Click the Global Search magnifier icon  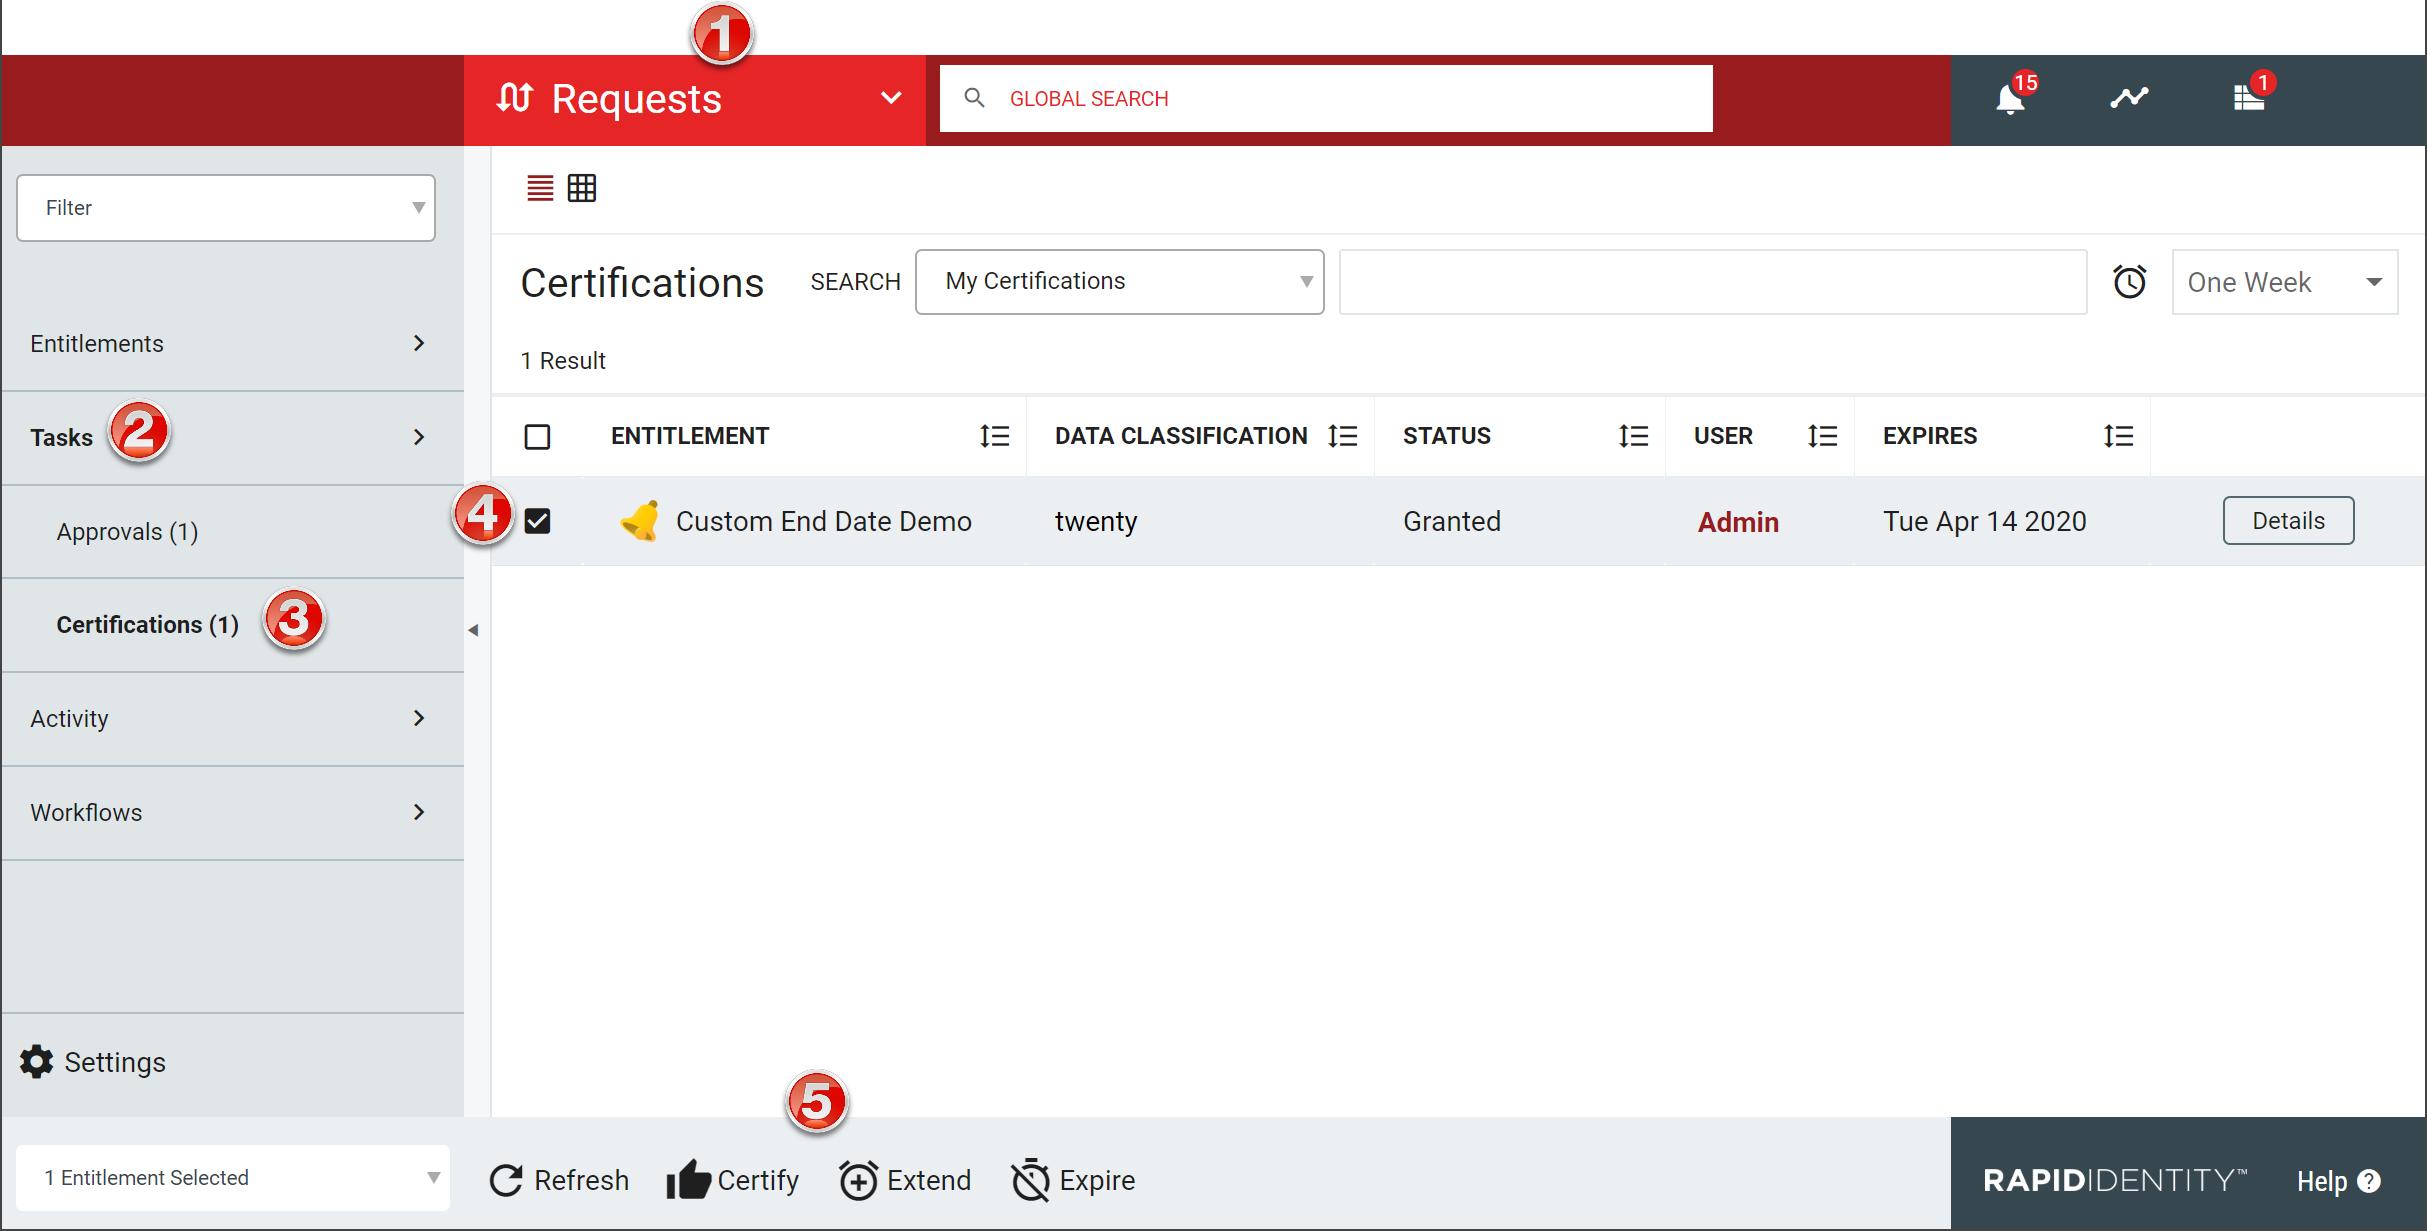coord(974,98)
